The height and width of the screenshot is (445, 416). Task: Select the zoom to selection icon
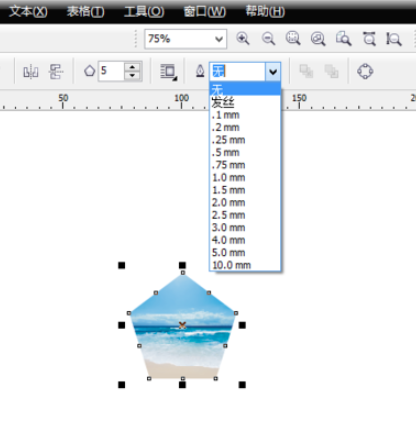(x=293, y=39)
